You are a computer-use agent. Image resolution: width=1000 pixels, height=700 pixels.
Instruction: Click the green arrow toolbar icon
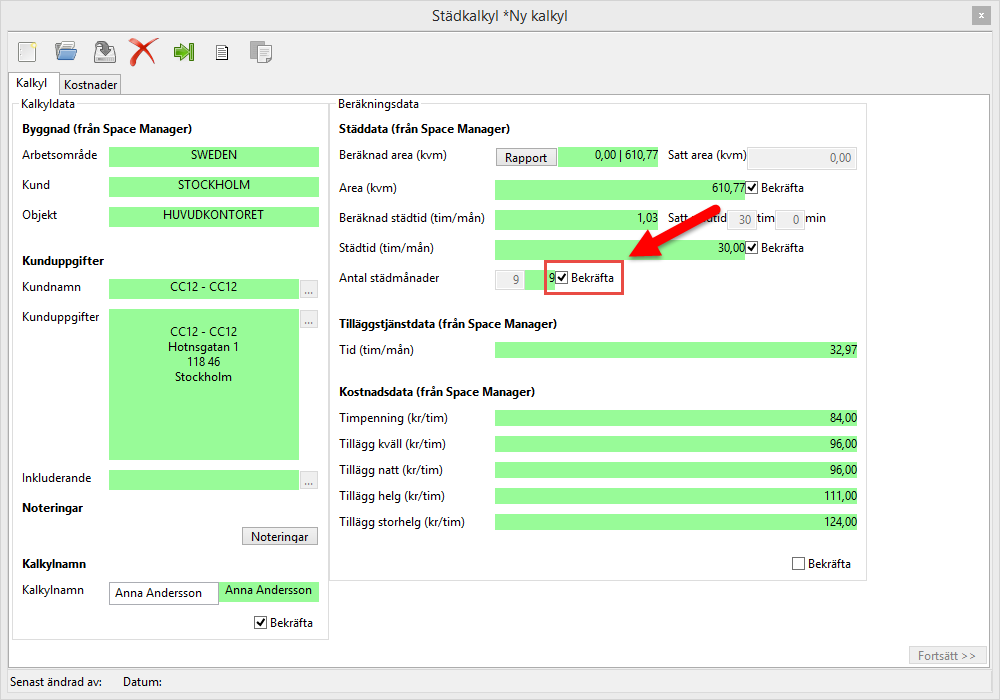click(x=183, y=52)
